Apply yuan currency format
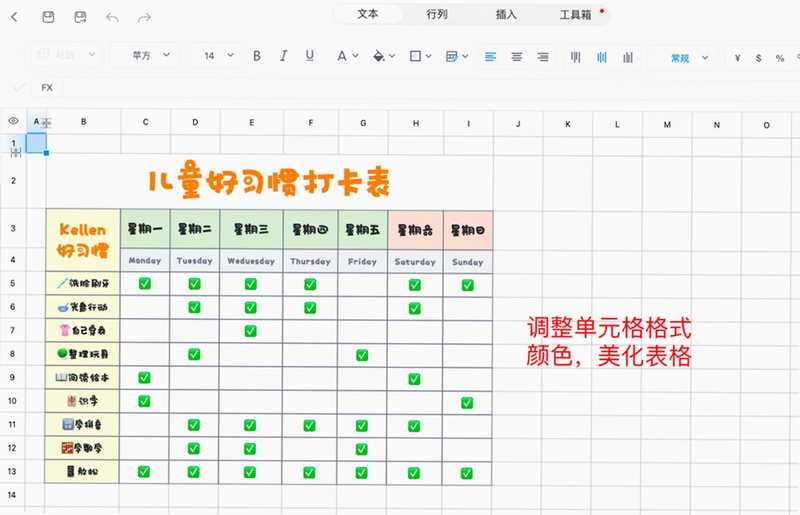The image size is (800, 515). 737,58
